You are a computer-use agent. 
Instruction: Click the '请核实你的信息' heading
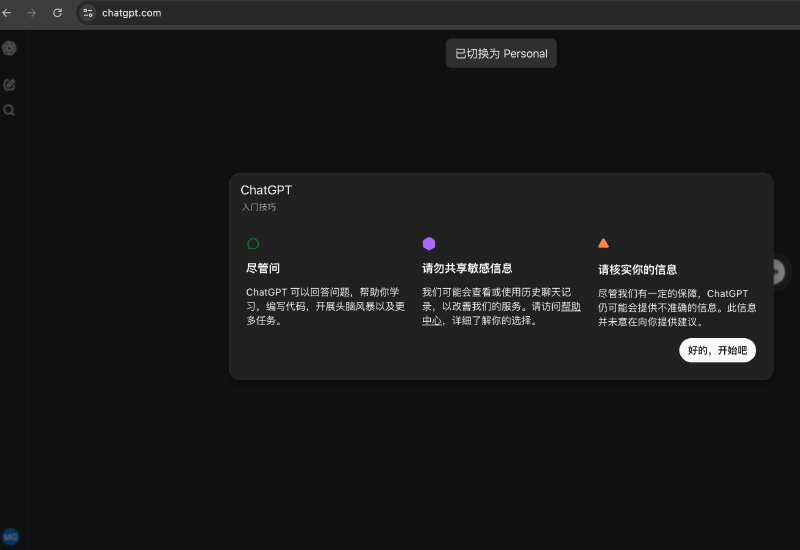click(637, 269)
